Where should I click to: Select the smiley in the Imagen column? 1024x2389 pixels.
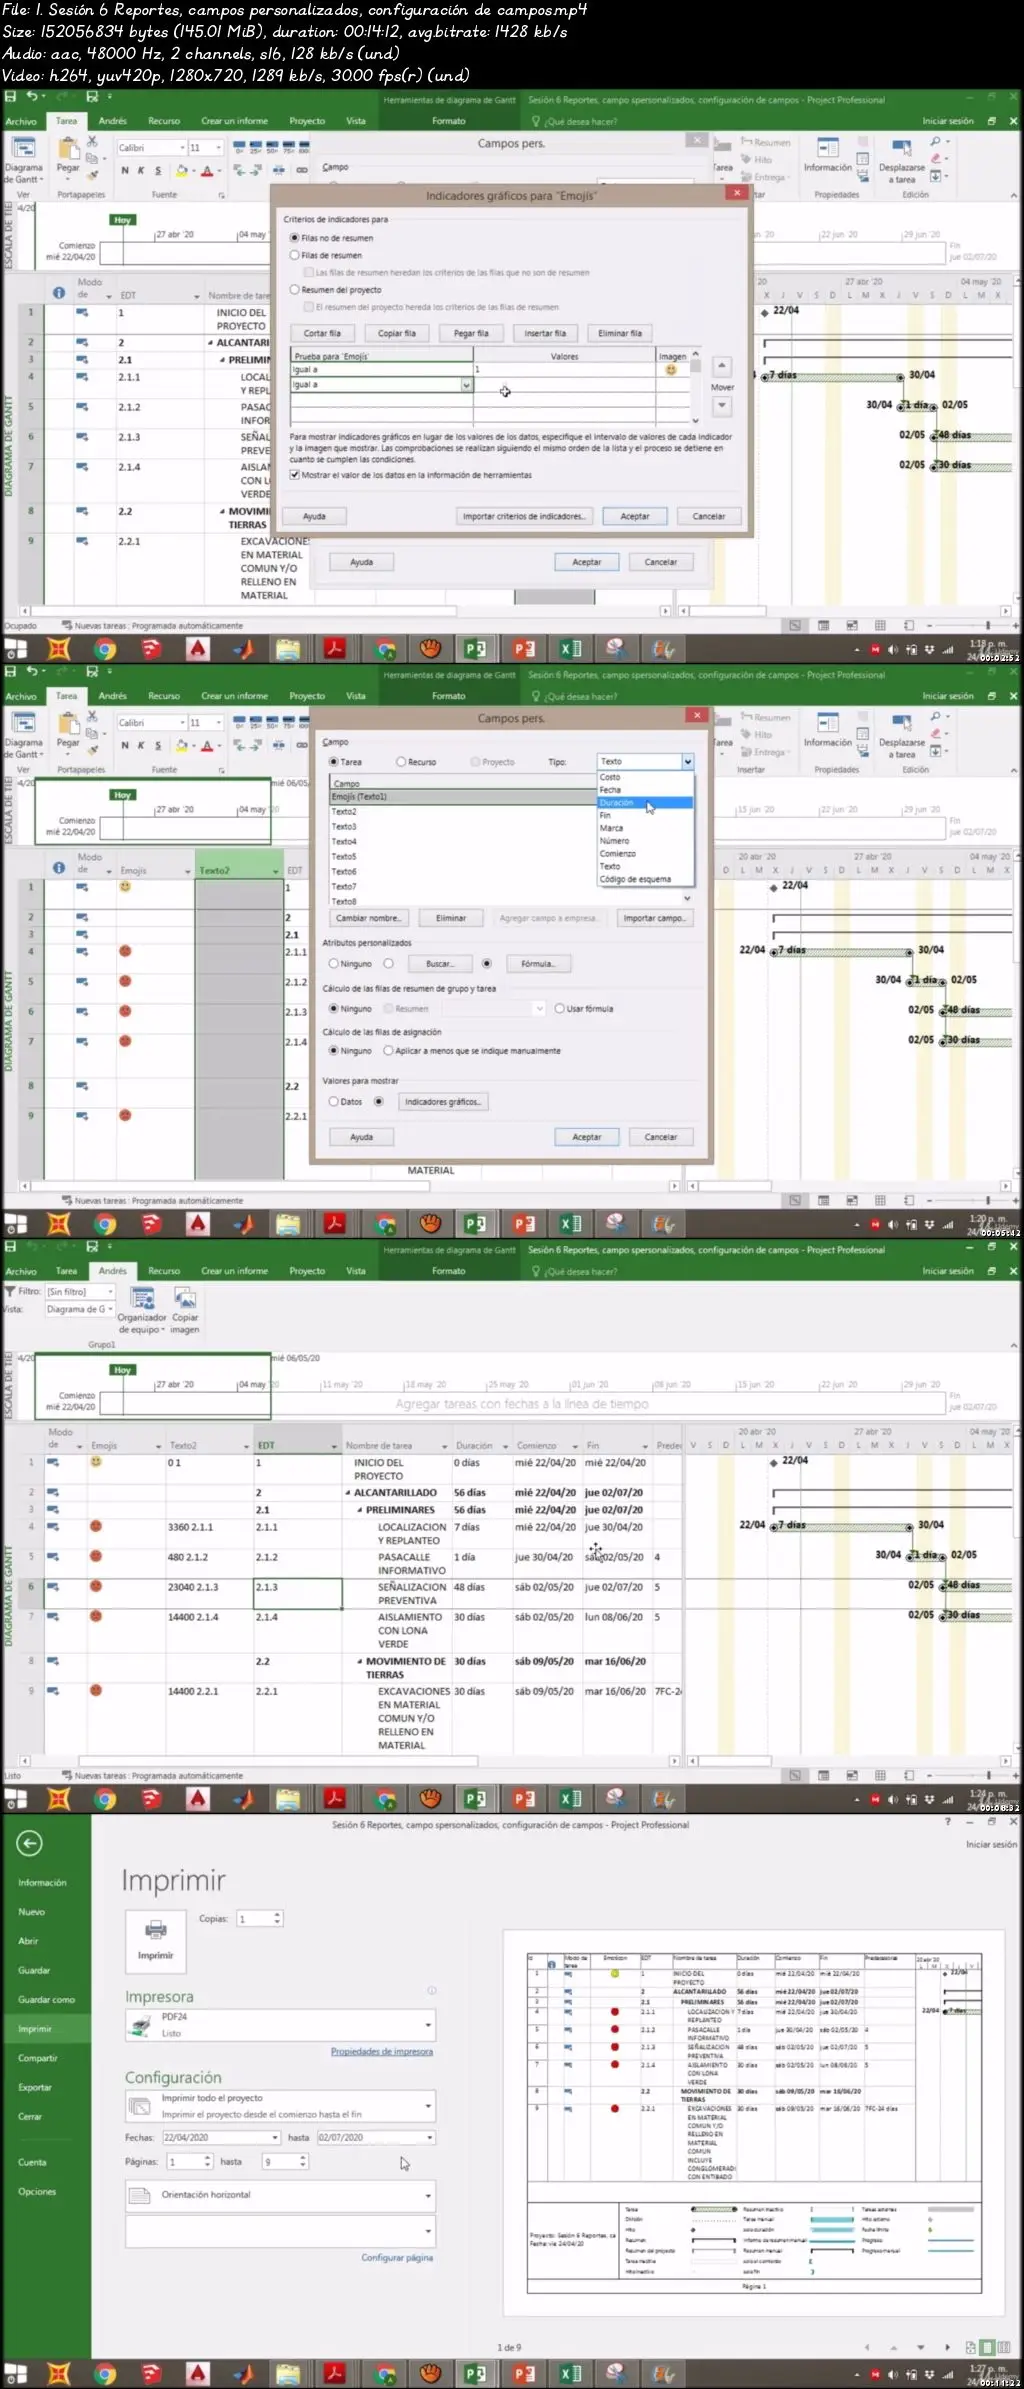[x=671, y=370]
